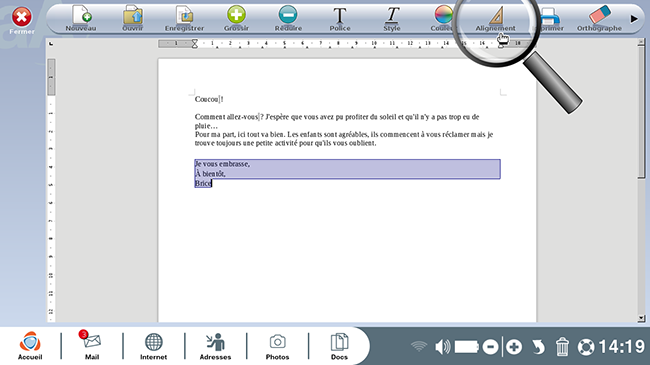Open the Style text tool

click(392, 19)
